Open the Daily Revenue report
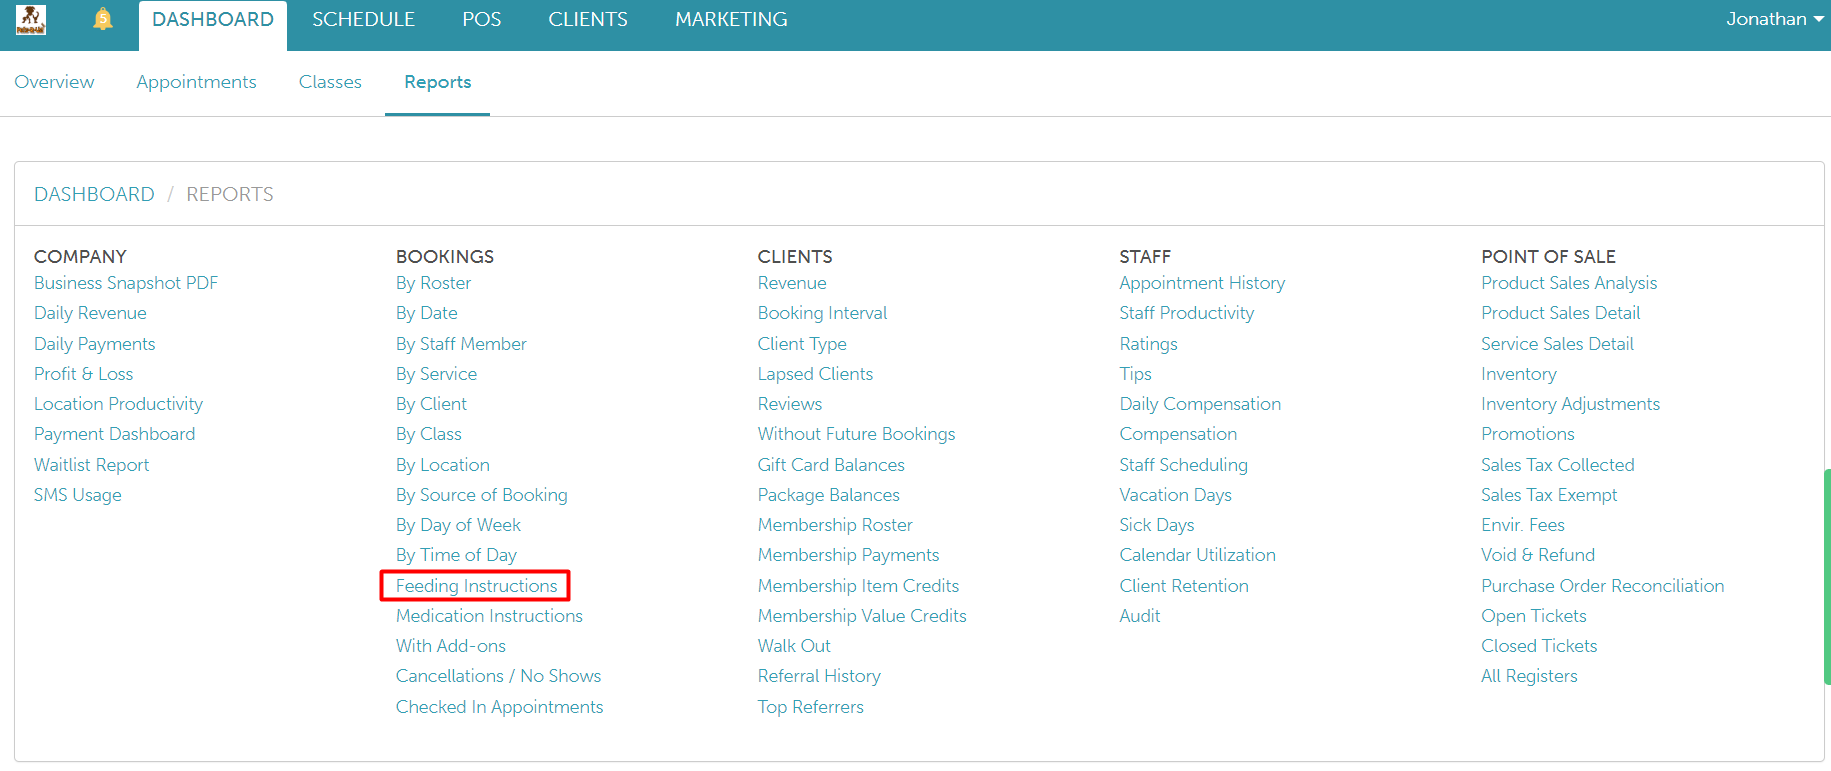The image size is (1831, 771). click(90, 313)
